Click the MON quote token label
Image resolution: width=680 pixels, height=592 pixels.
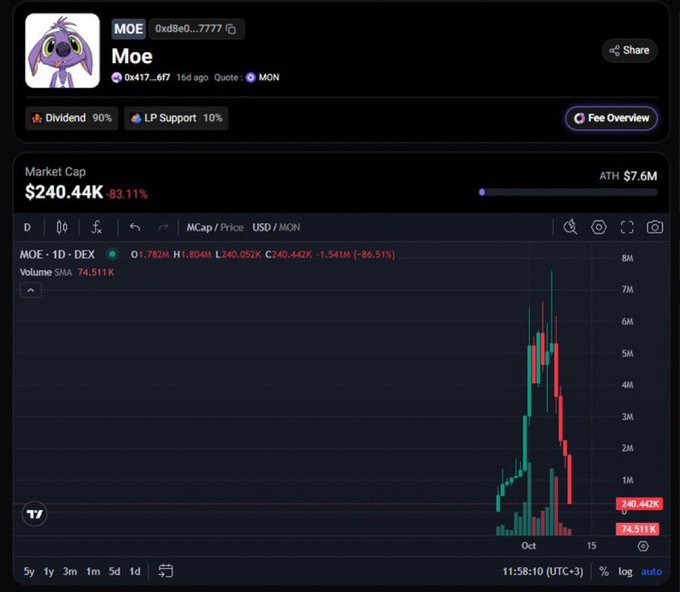269,78
